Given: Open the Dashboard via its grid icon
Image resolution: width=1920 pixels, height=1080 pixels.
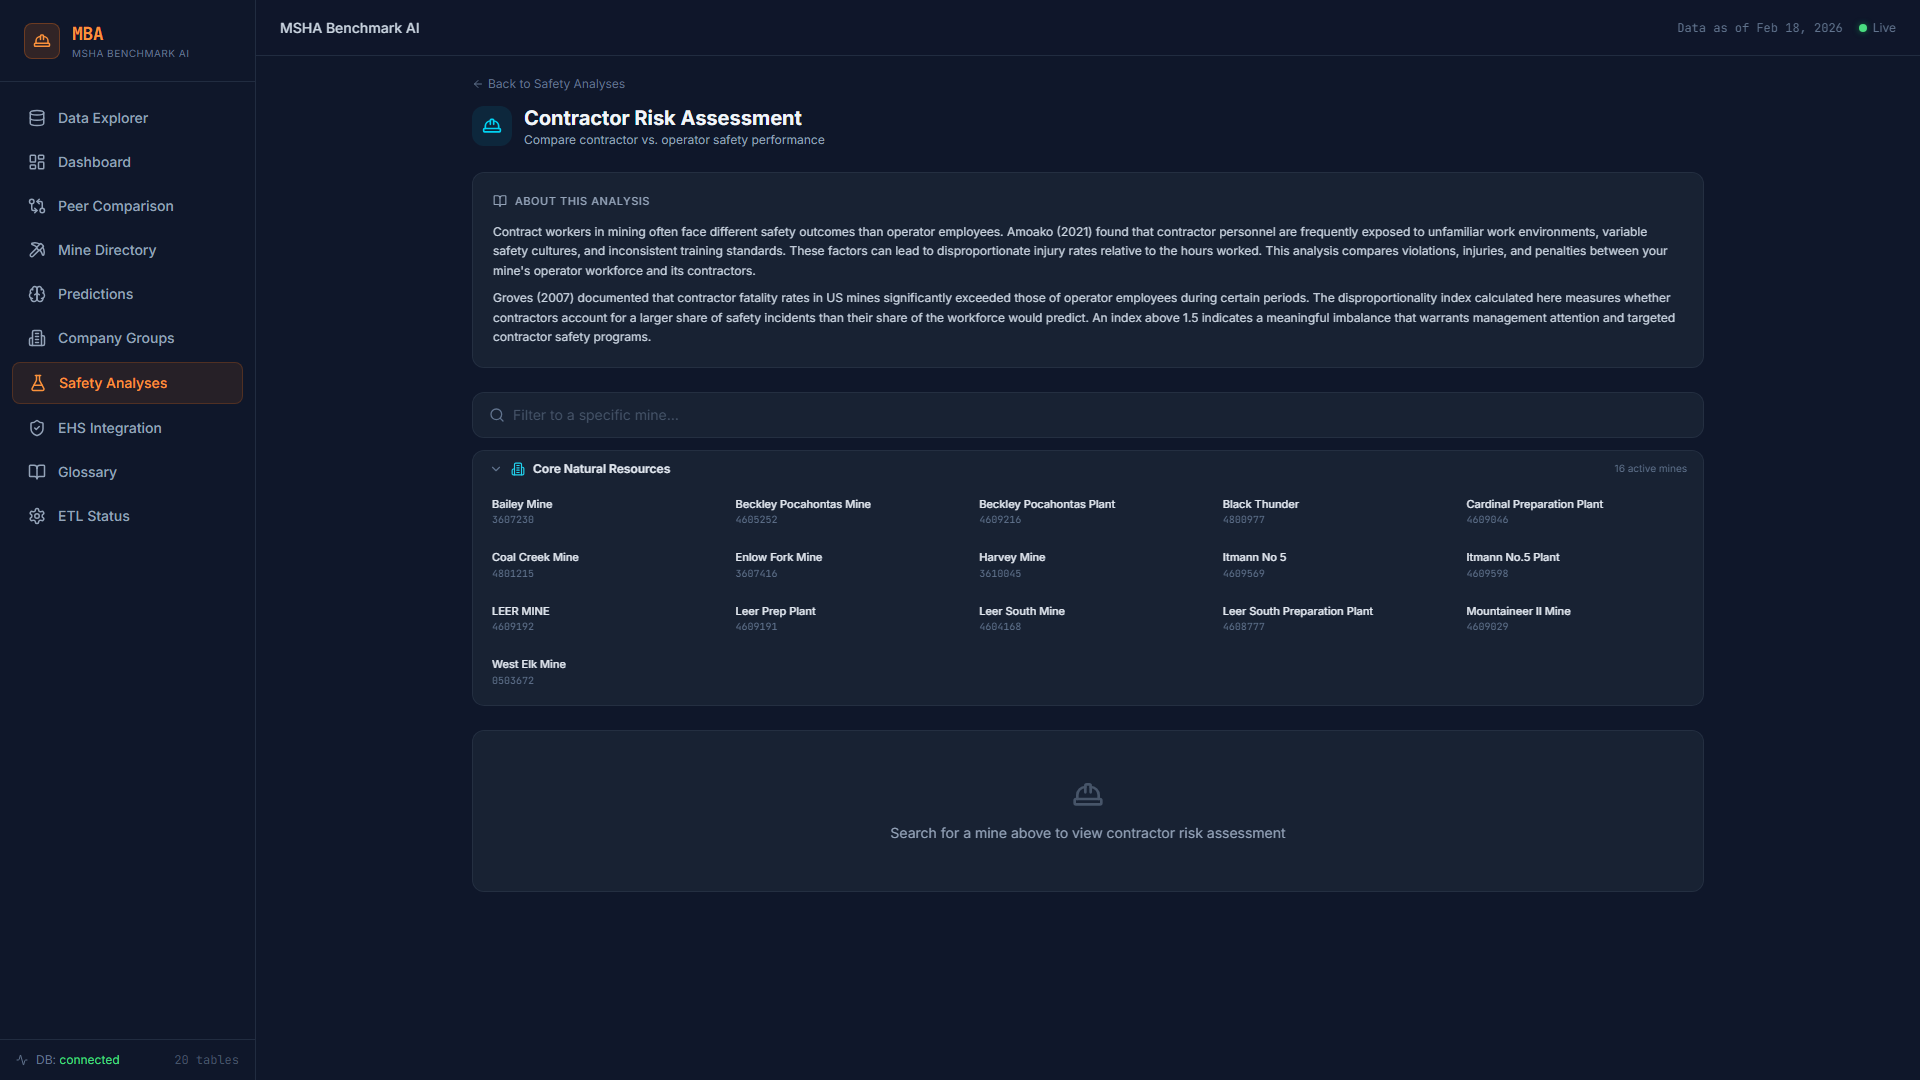Looking at the screenshot, I should [37, 162].
